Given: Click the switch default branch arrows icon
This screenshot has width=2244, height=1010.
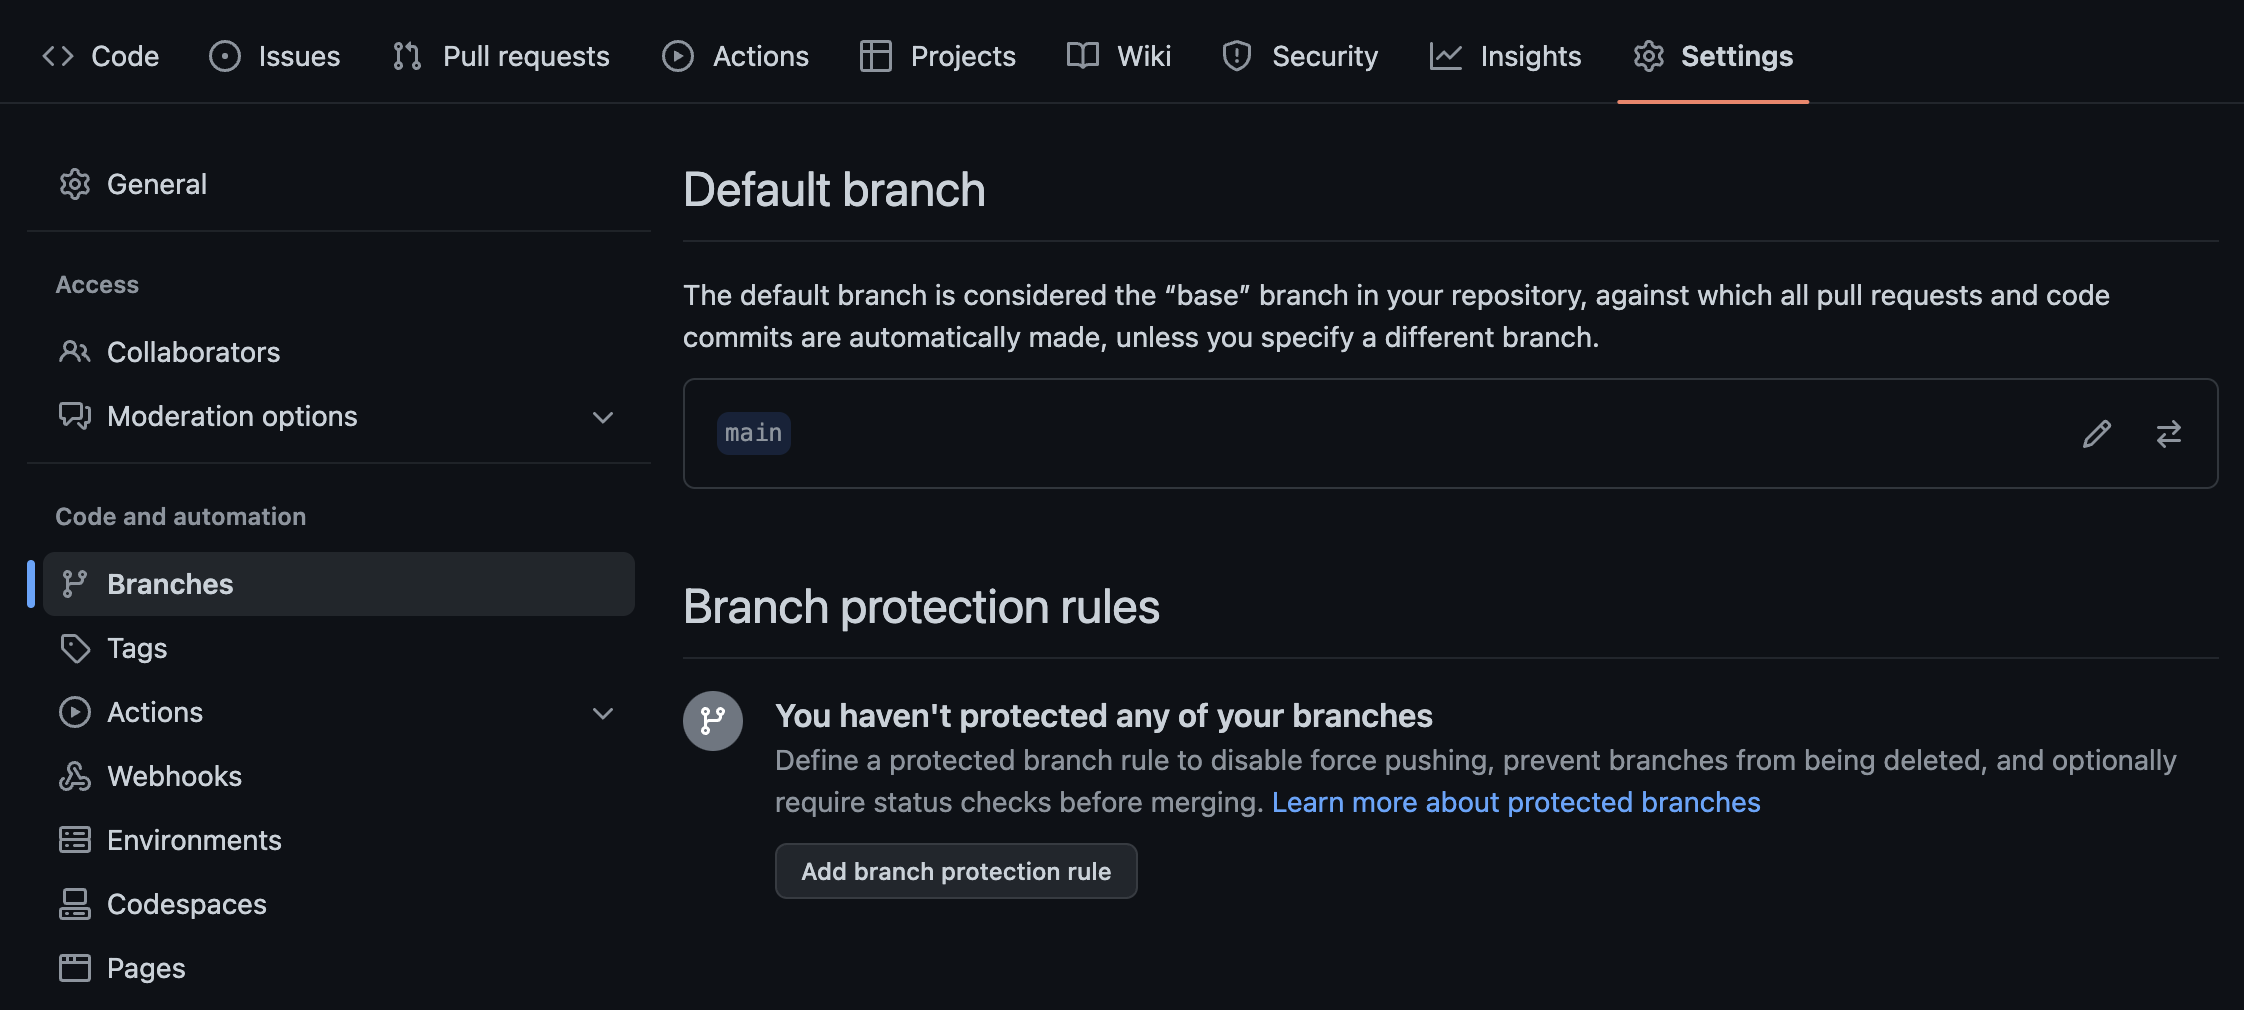Looking at the screenshot, I should pyautogui.click(x=2168, y=433).
